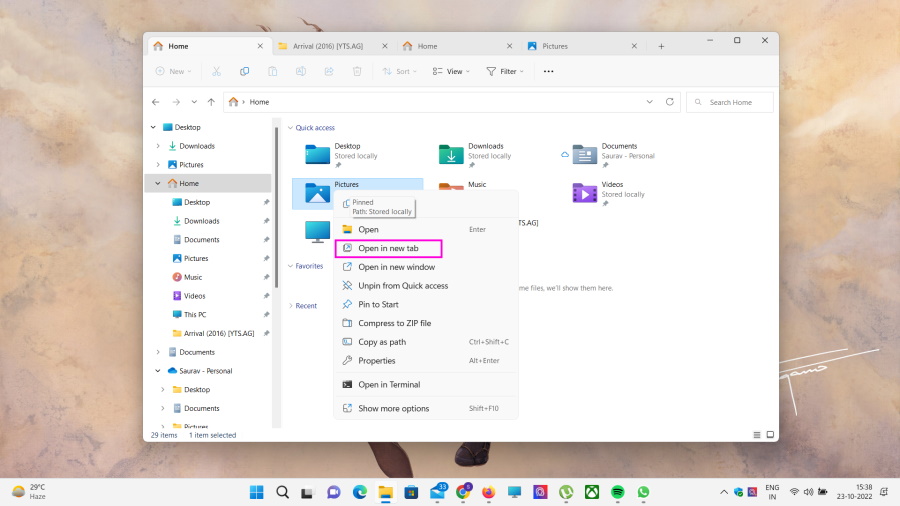This screenshot has width=900, height=506.
Task: Click the Up arrow navigation button
Action: (211, 102)
